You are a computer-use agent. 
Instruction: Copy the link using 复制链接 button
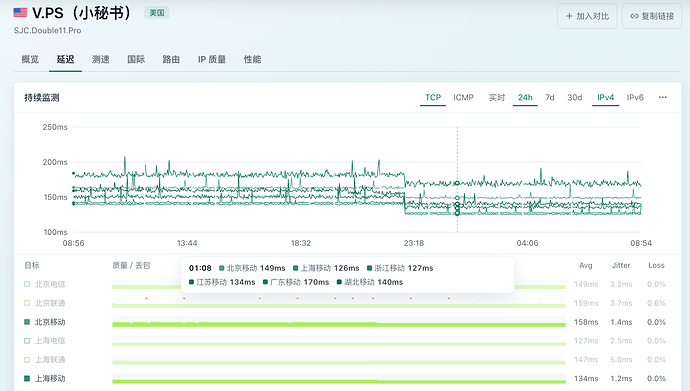coord(652,16)
